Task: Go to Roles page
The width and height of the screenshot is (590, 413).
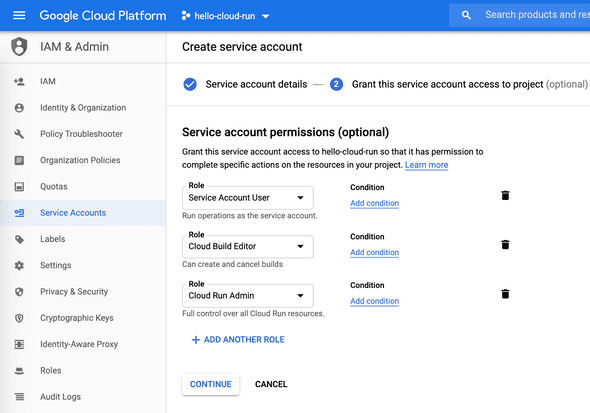Action: pyautogui.click(x=83, y=370)
